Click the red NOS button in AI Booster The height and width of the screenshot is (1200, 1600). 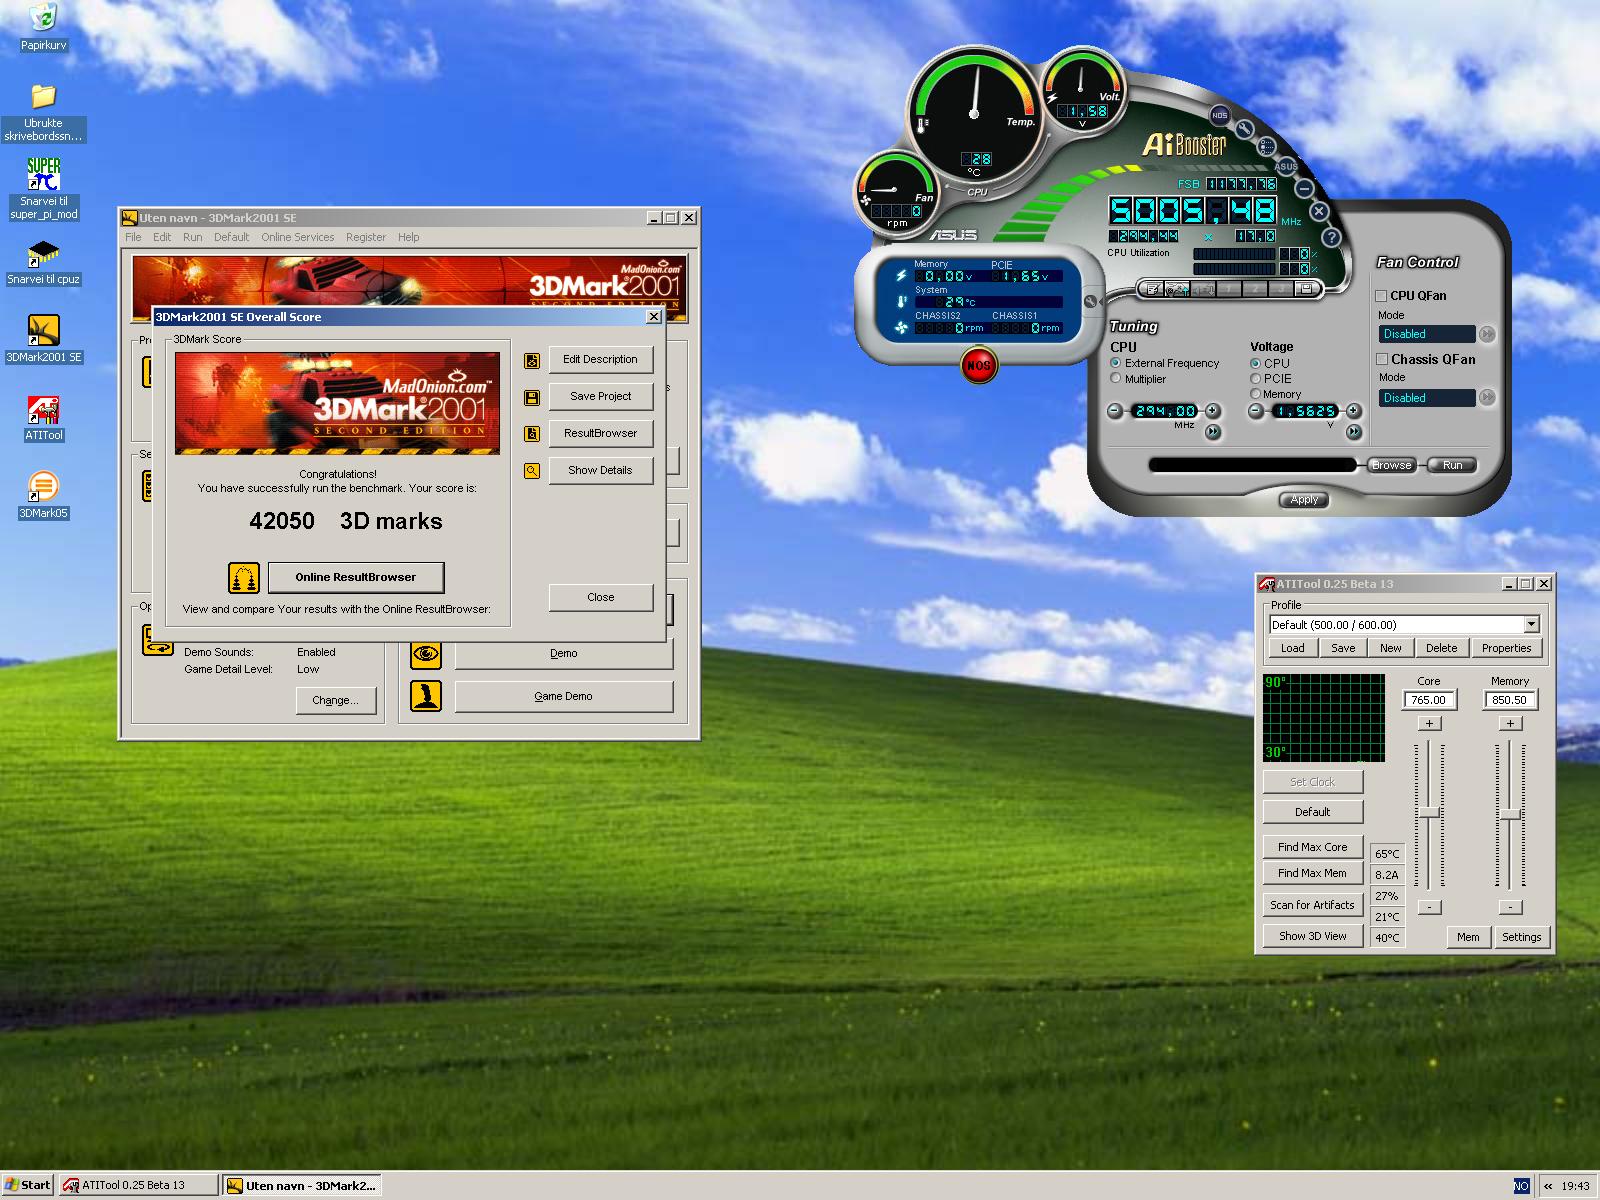(978, 365)
